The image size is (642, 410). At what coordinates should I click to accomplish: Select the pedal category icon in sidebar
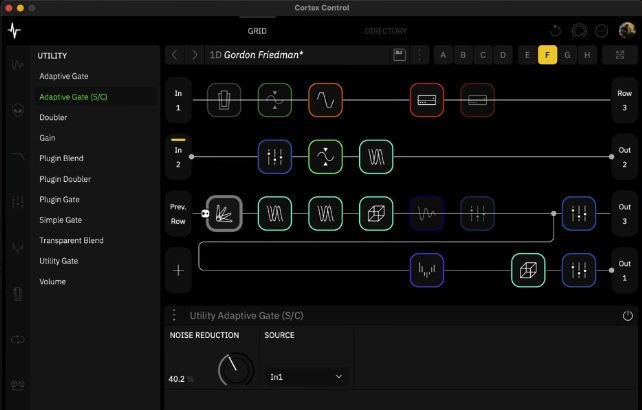click(x=17, y=294)
